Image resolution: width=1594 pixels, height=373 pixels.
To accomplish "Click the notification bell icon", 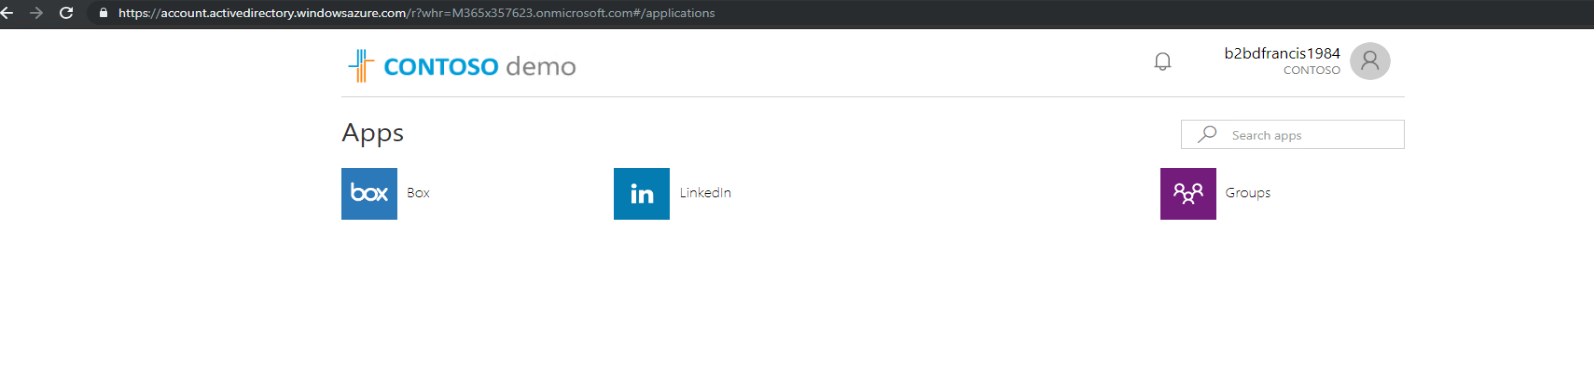I will pyautogui.click(x=1162, y=62).
